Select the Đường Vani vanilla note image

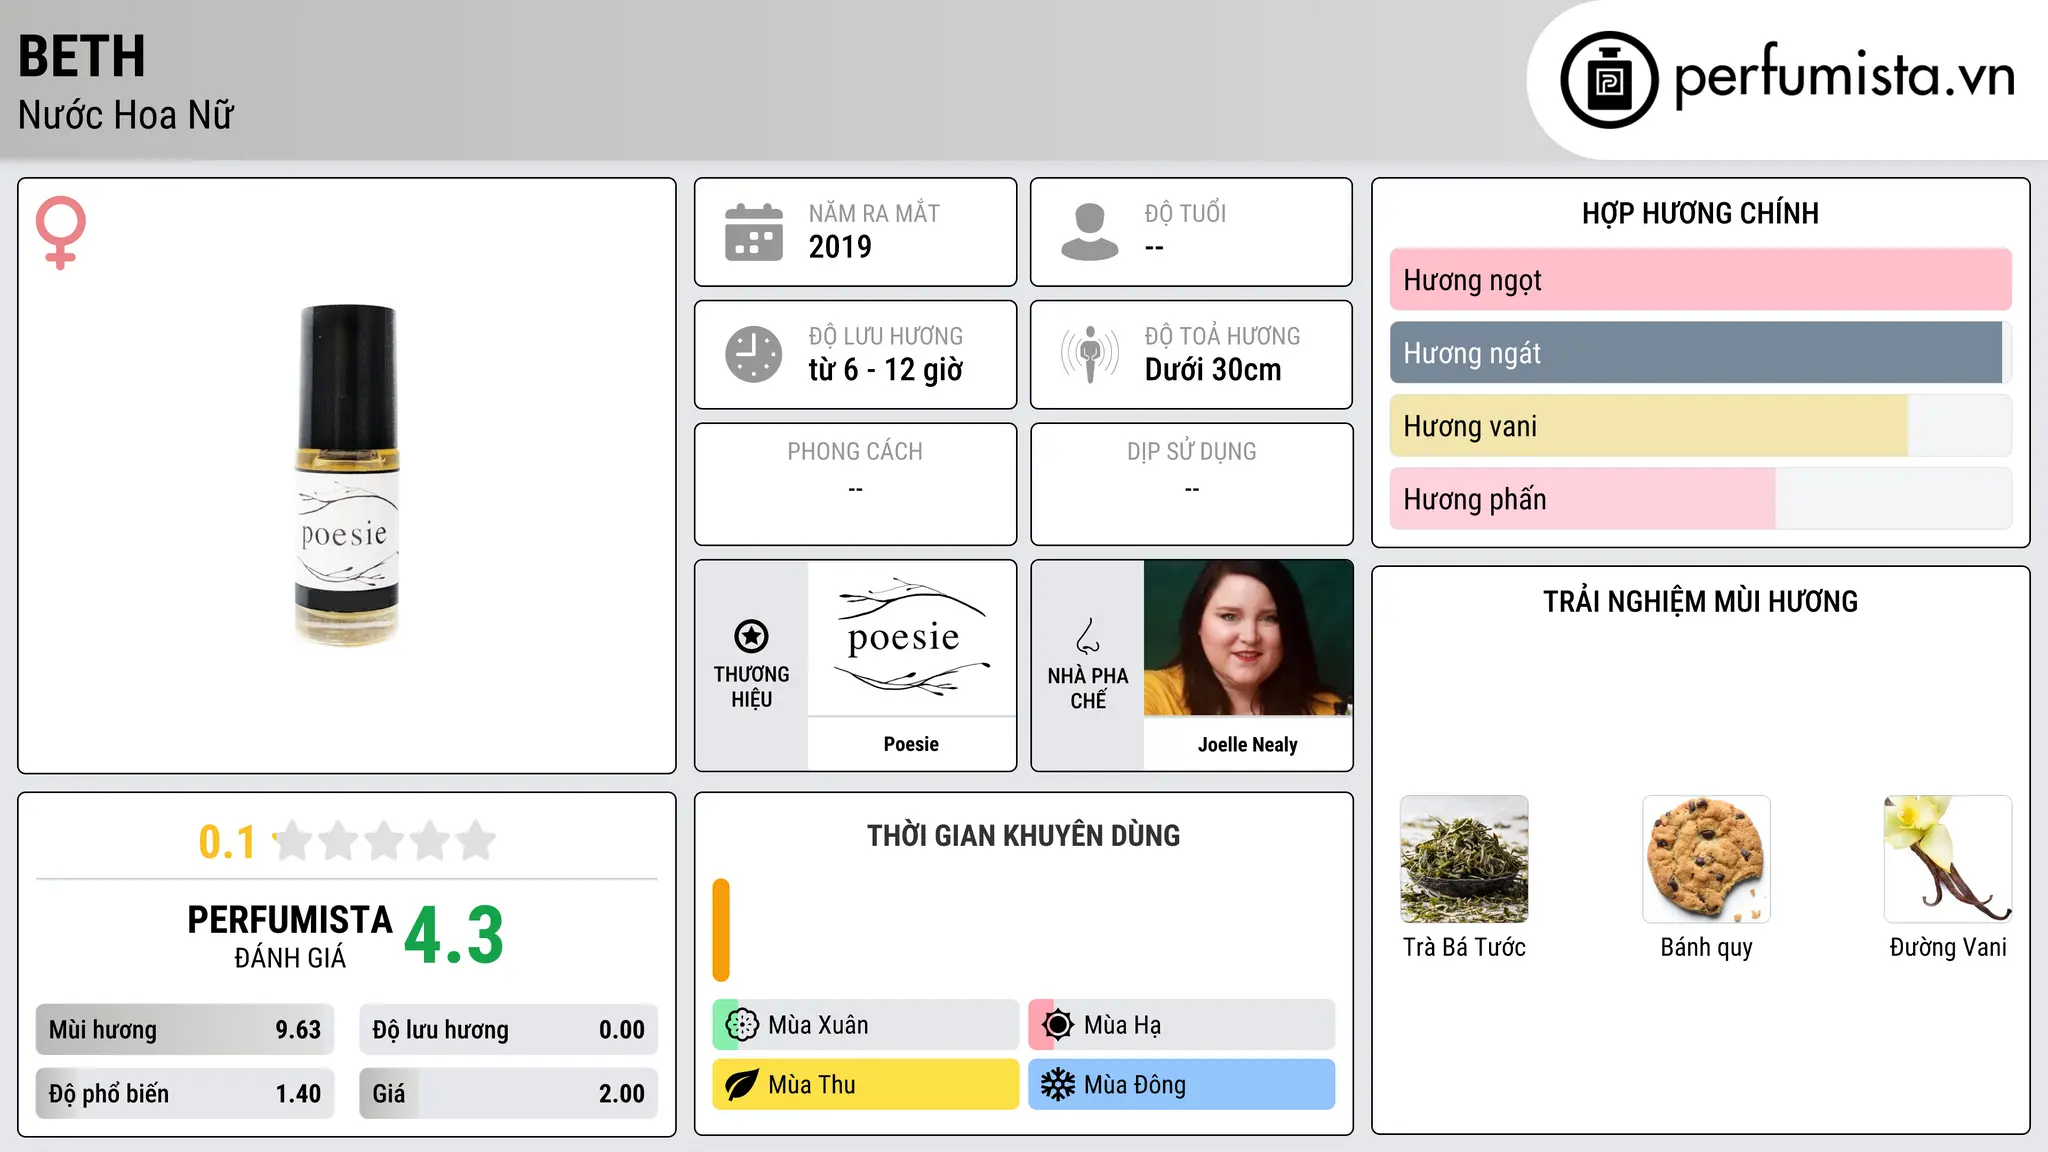1948,859
